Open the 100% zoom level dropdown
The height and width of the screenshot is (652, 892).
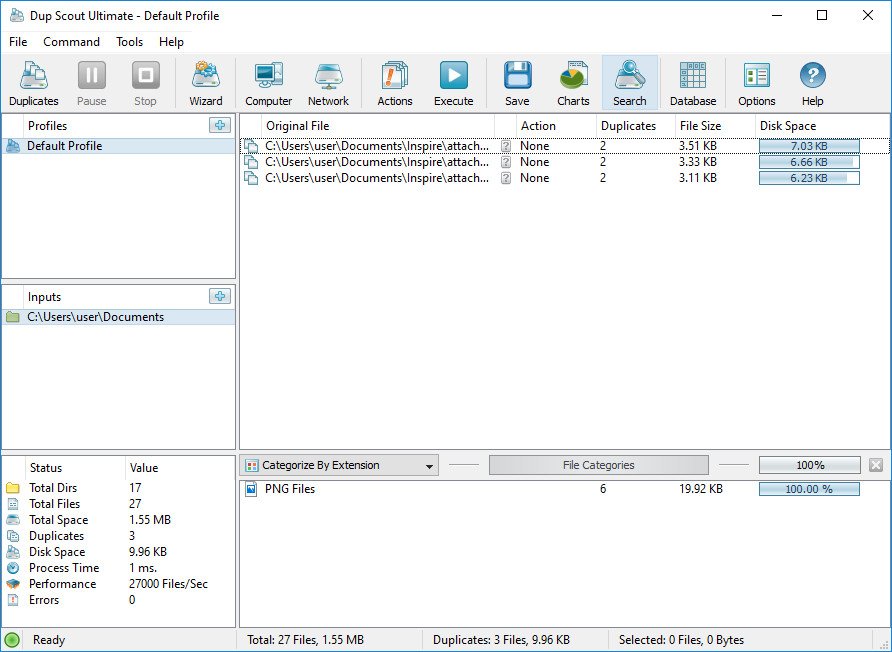pos(808,464)
